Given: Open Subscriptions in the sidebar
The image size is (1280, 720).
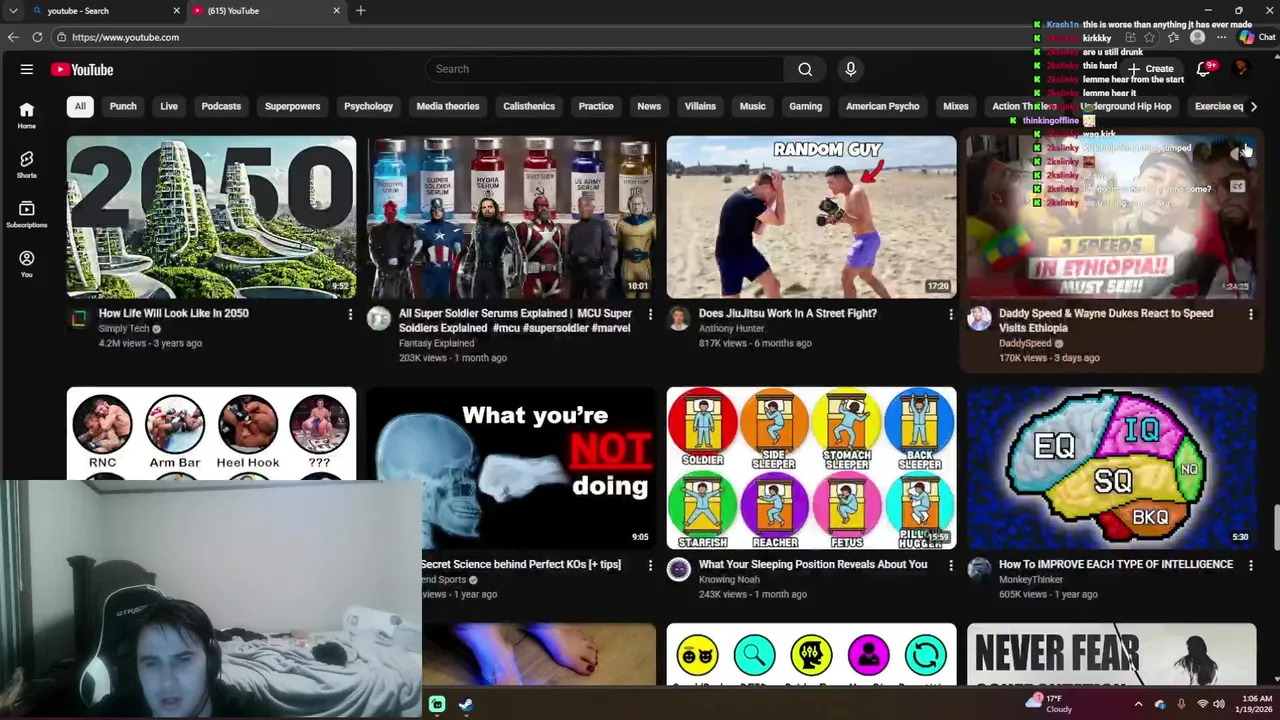Looking at the screenshot, I should pos(27,214).
